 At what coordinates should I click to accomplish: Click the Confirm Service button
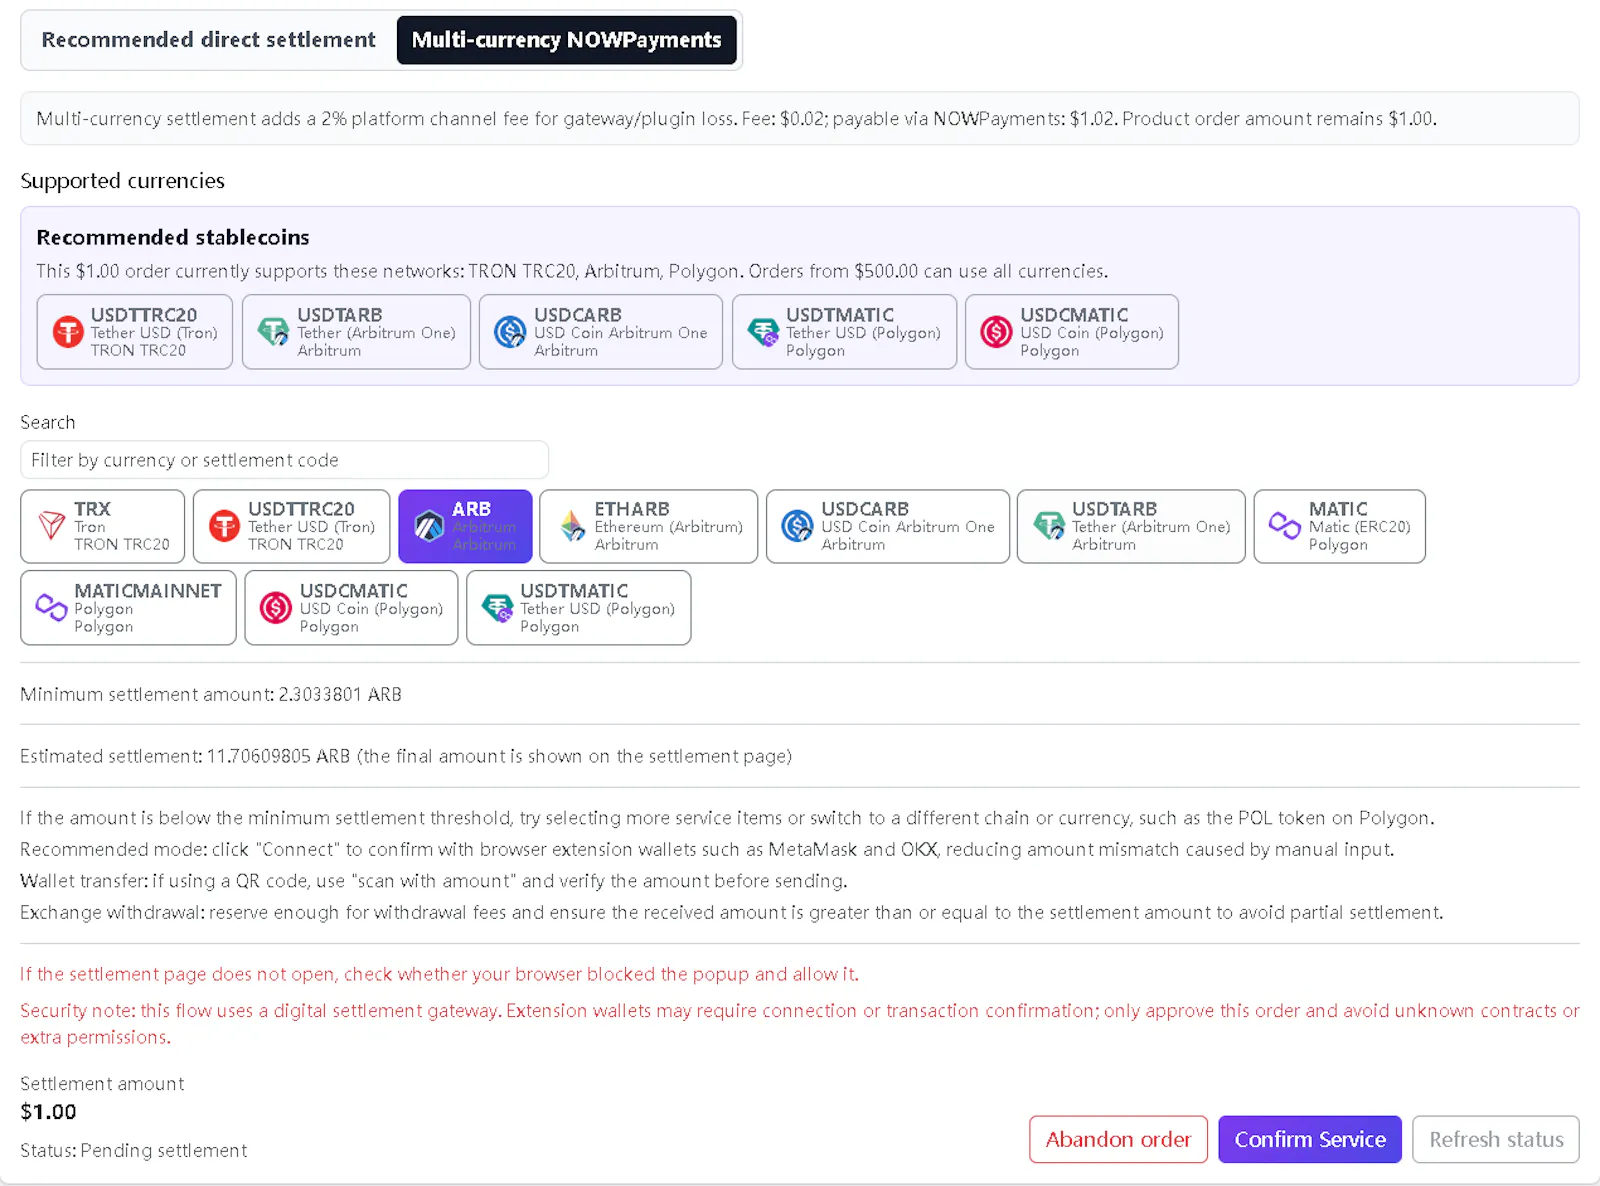point(1310,1139)
